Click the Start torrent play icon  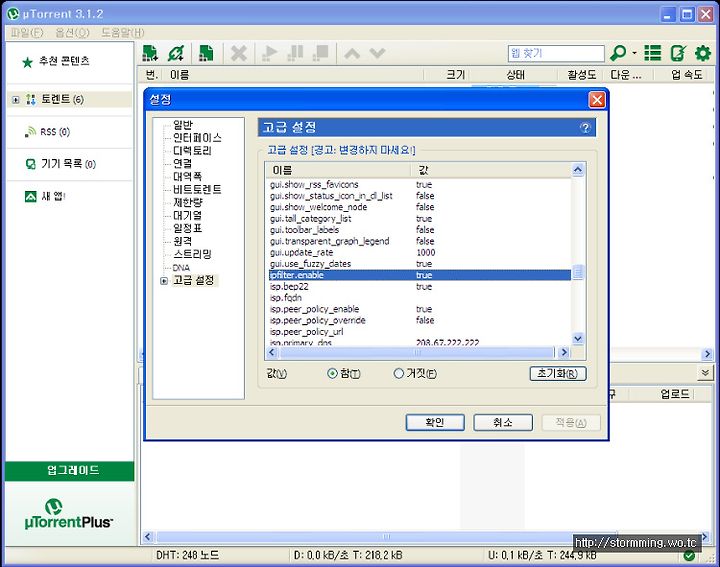270,53
